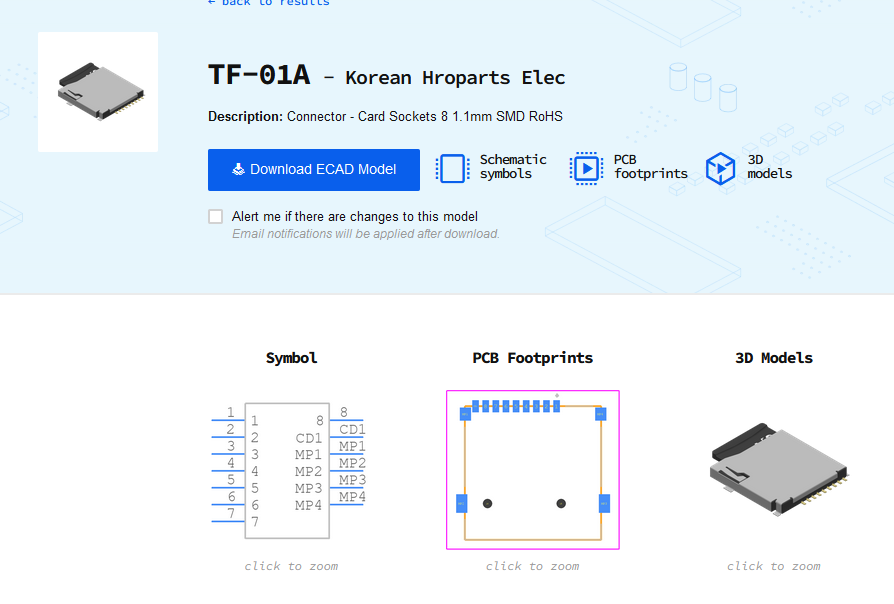Click the '3D models' label
Viewport: 894px width, 604px height.
pyautogui.click(x=770, y=167)
